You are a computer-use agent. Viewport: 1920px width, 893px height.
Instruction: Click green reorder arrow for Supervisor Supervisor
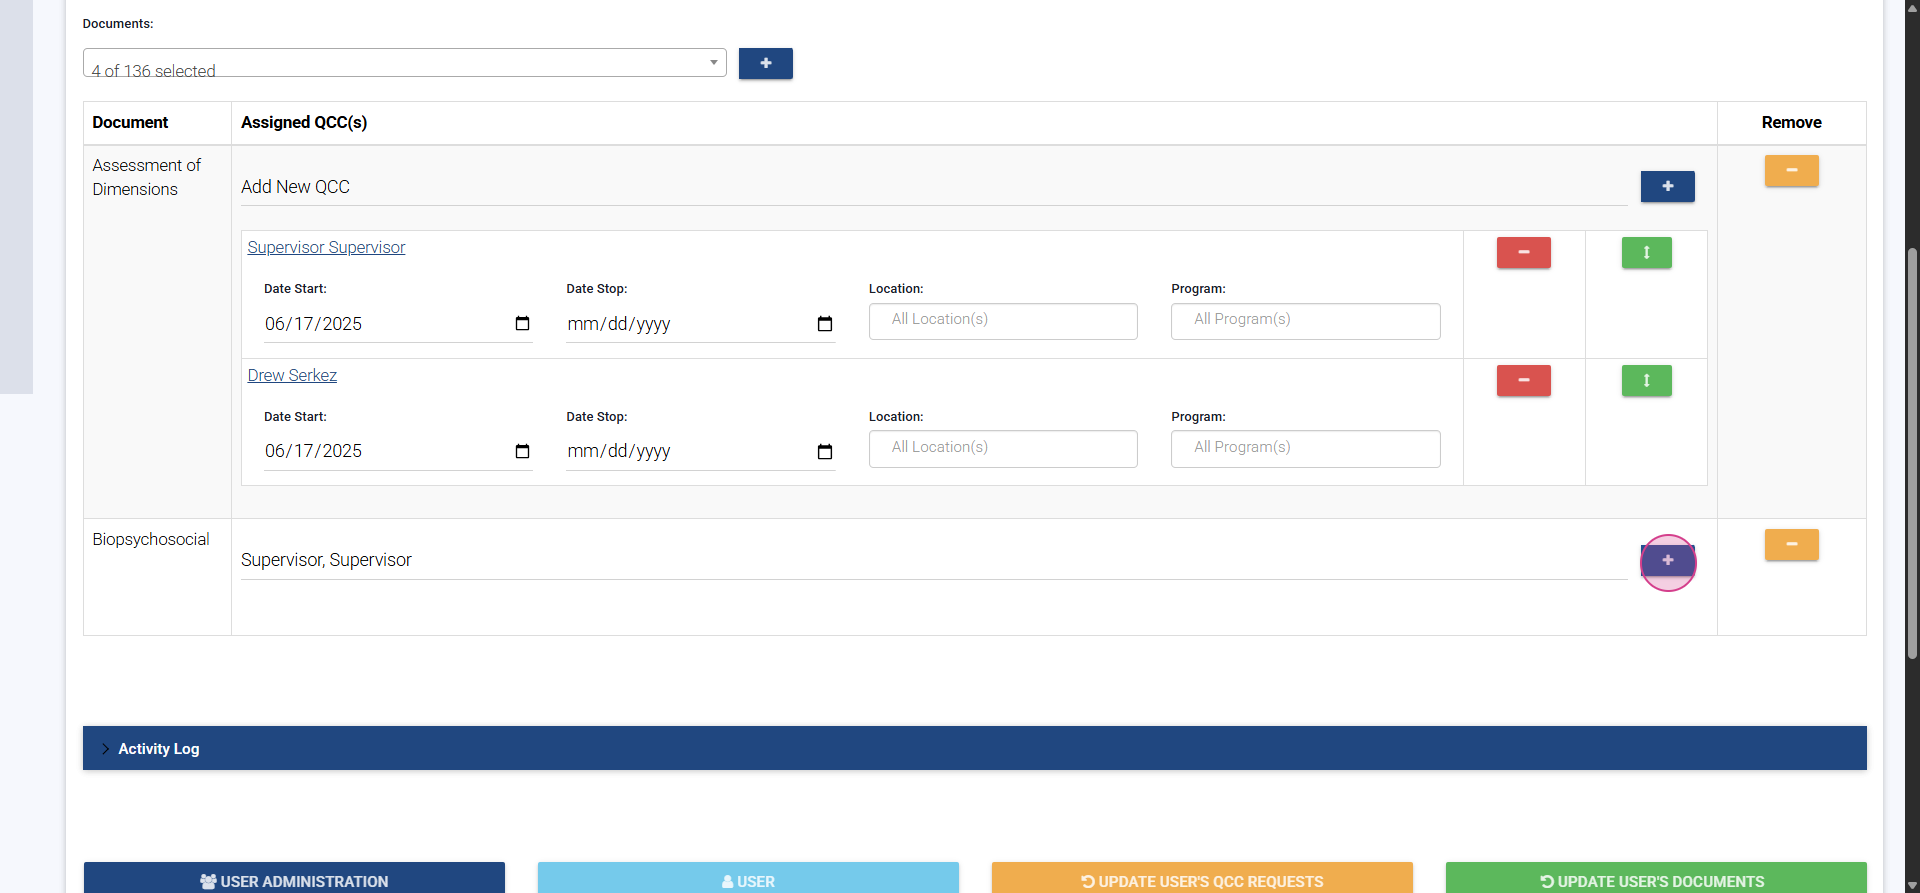point(1645,252)
